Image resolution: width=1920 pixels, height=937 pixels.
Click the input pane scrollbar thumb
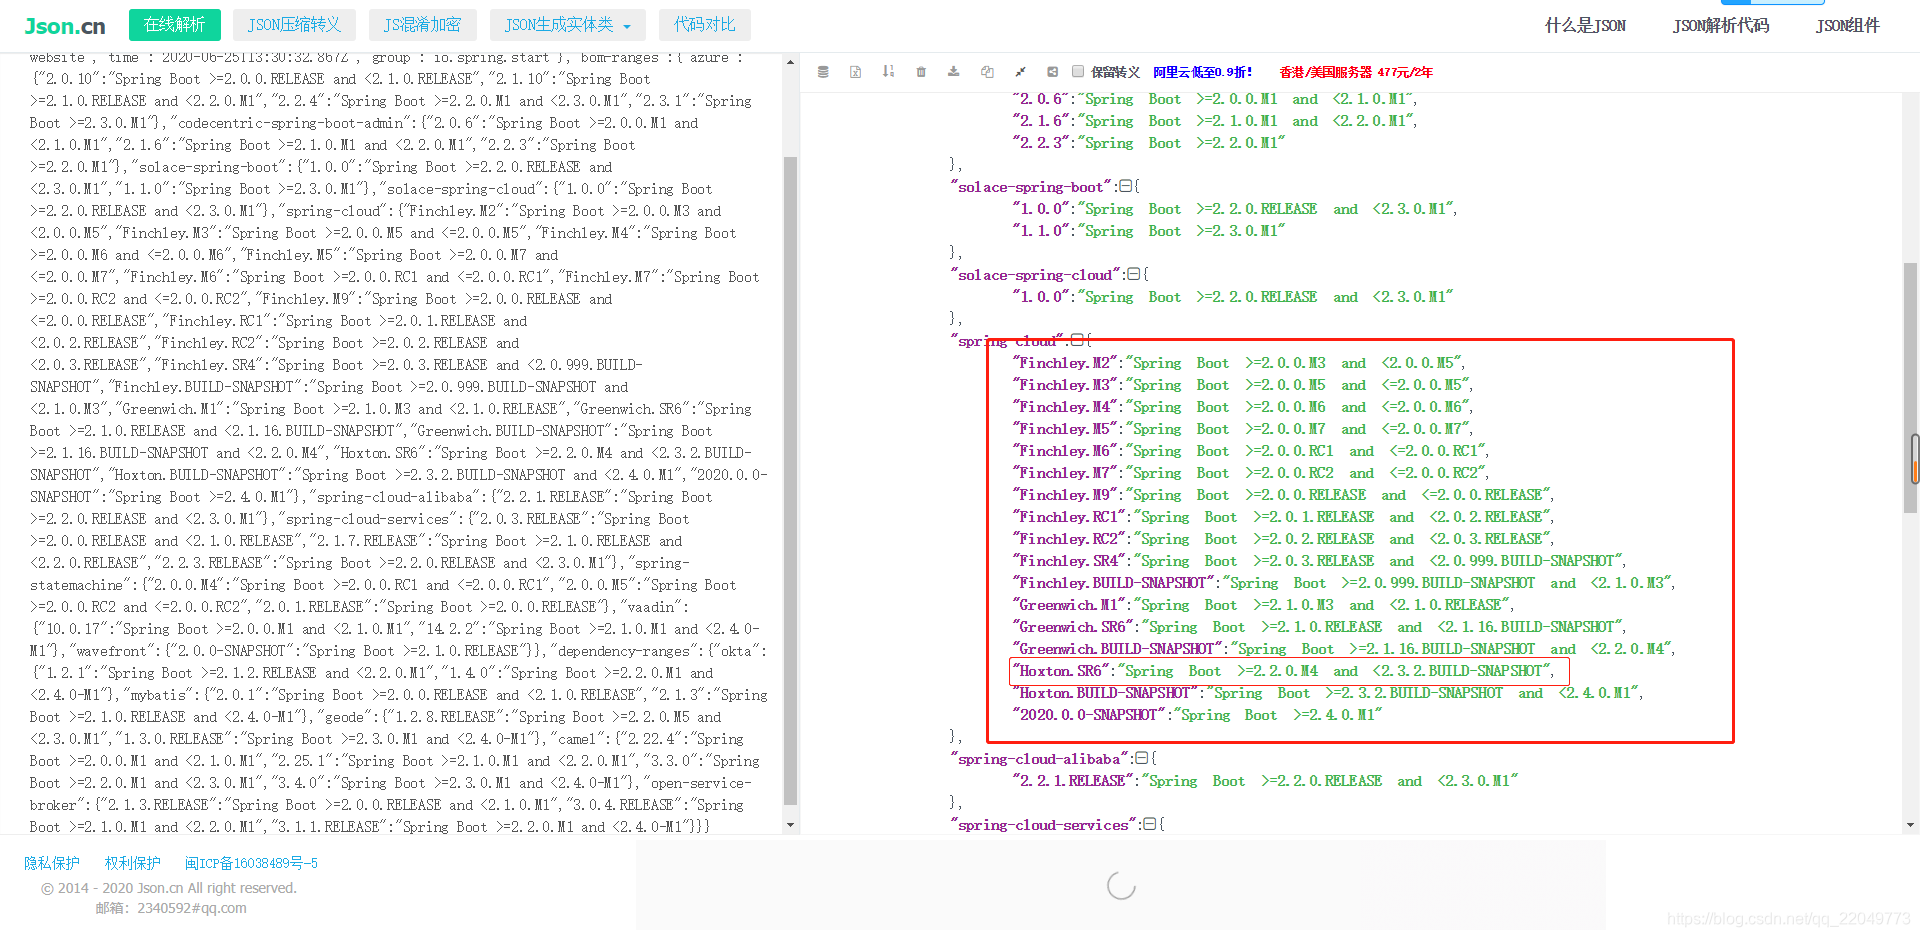coord(790,480)
